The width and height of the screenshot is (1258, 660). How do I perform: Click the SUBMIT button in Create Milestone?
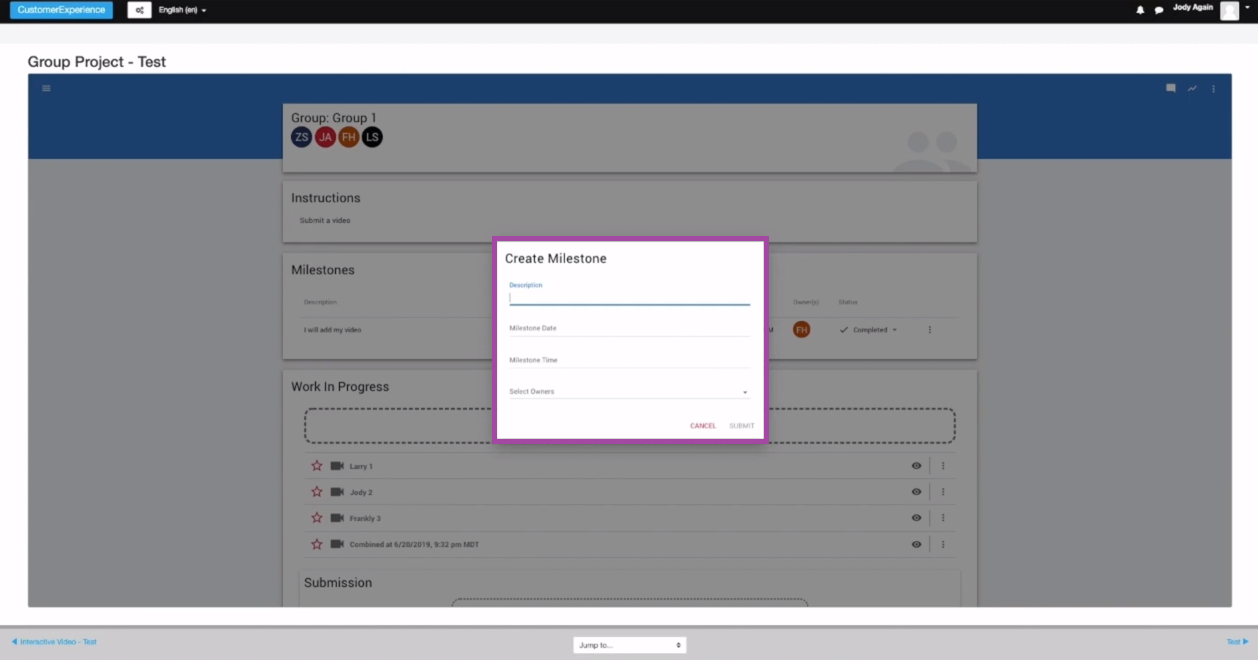point(742,426)
